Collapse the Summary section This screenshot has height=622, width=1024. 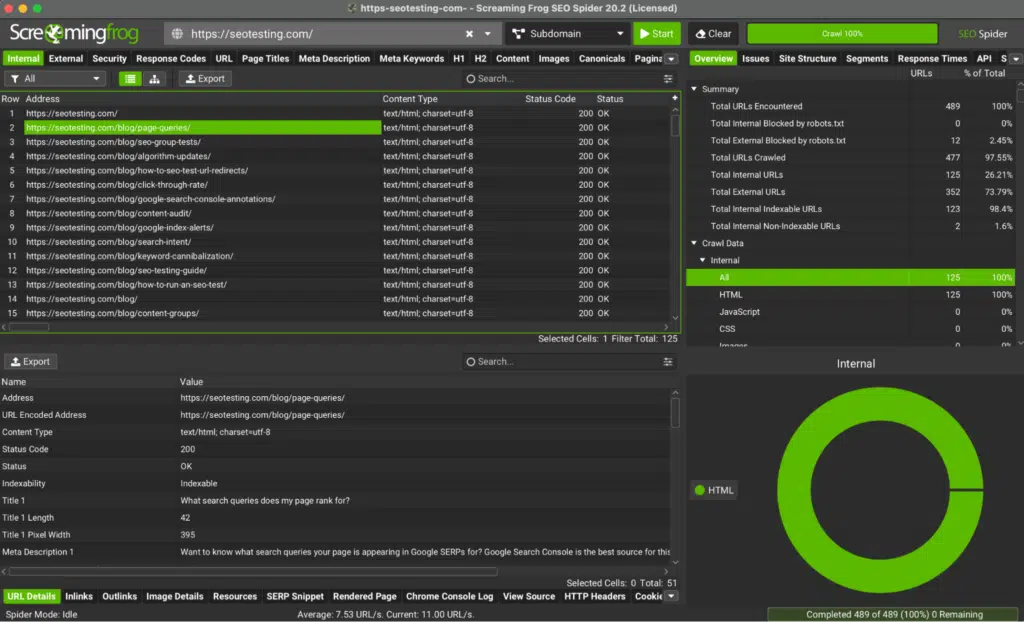(694, 89)
